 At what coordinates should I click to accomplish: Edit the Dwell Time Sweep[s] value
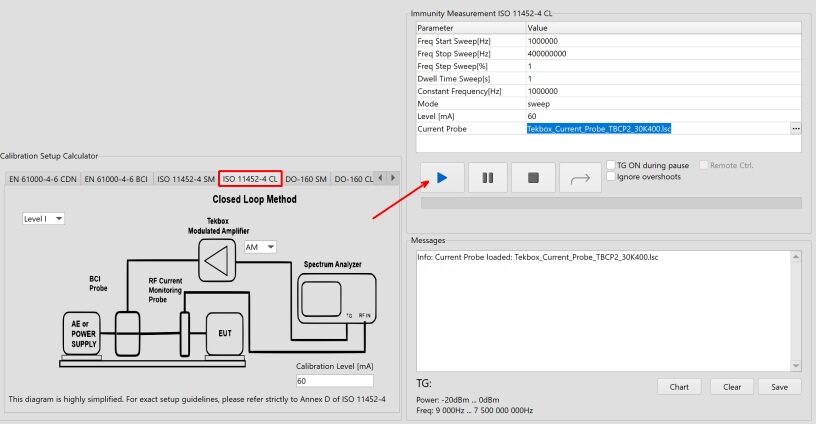663,79
